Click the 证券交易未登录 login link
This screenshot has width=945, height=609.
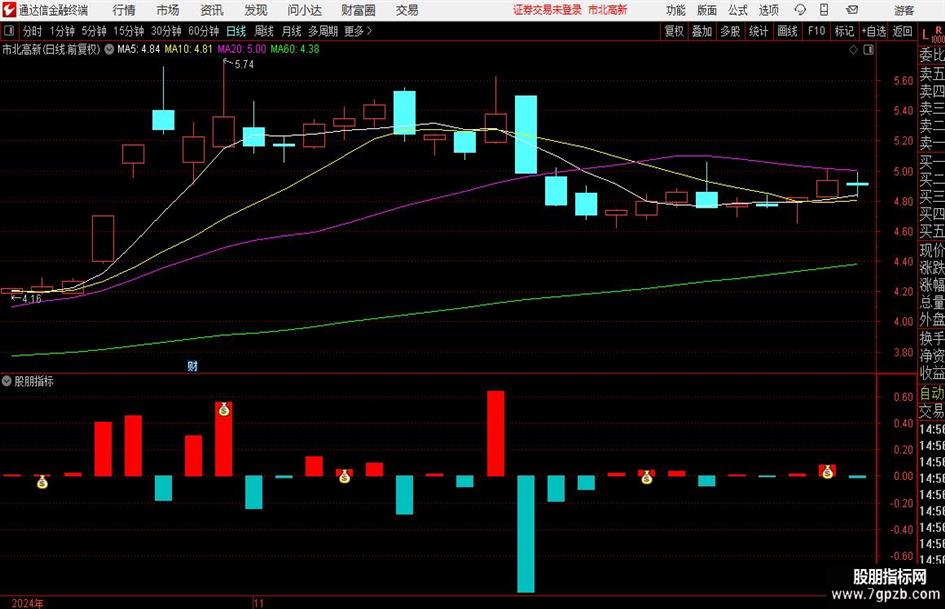[547, 10]
